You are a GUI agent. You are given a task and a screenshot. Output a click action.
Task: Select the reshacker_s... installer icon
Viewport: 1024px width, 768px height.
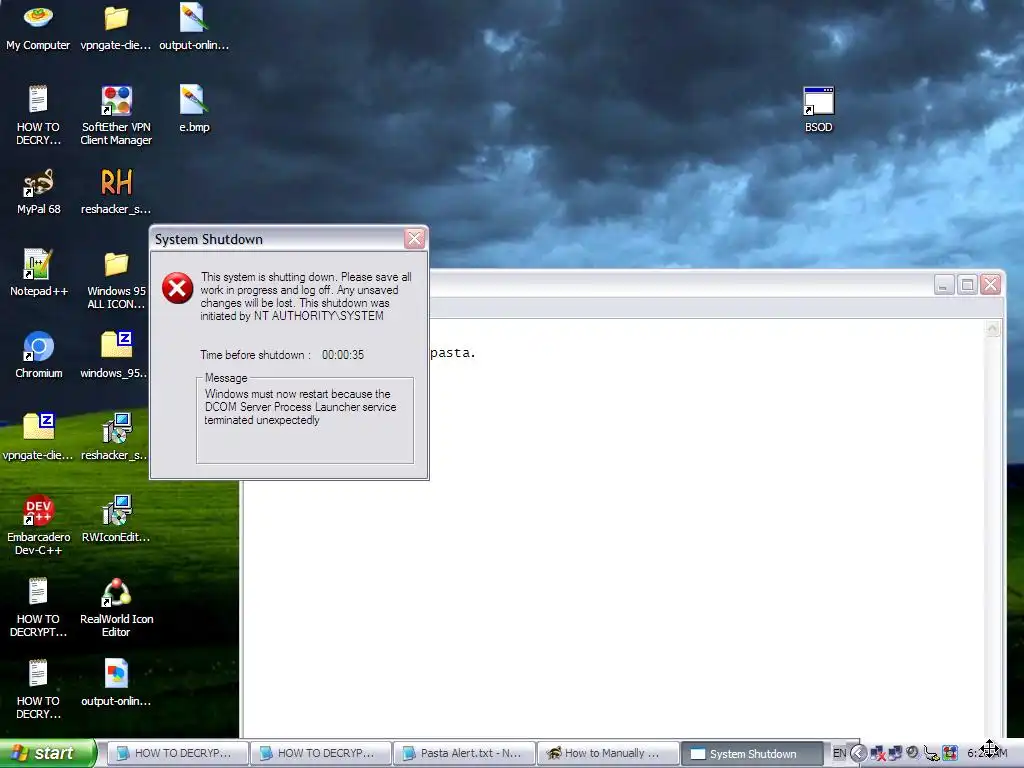tap(116, 437)
